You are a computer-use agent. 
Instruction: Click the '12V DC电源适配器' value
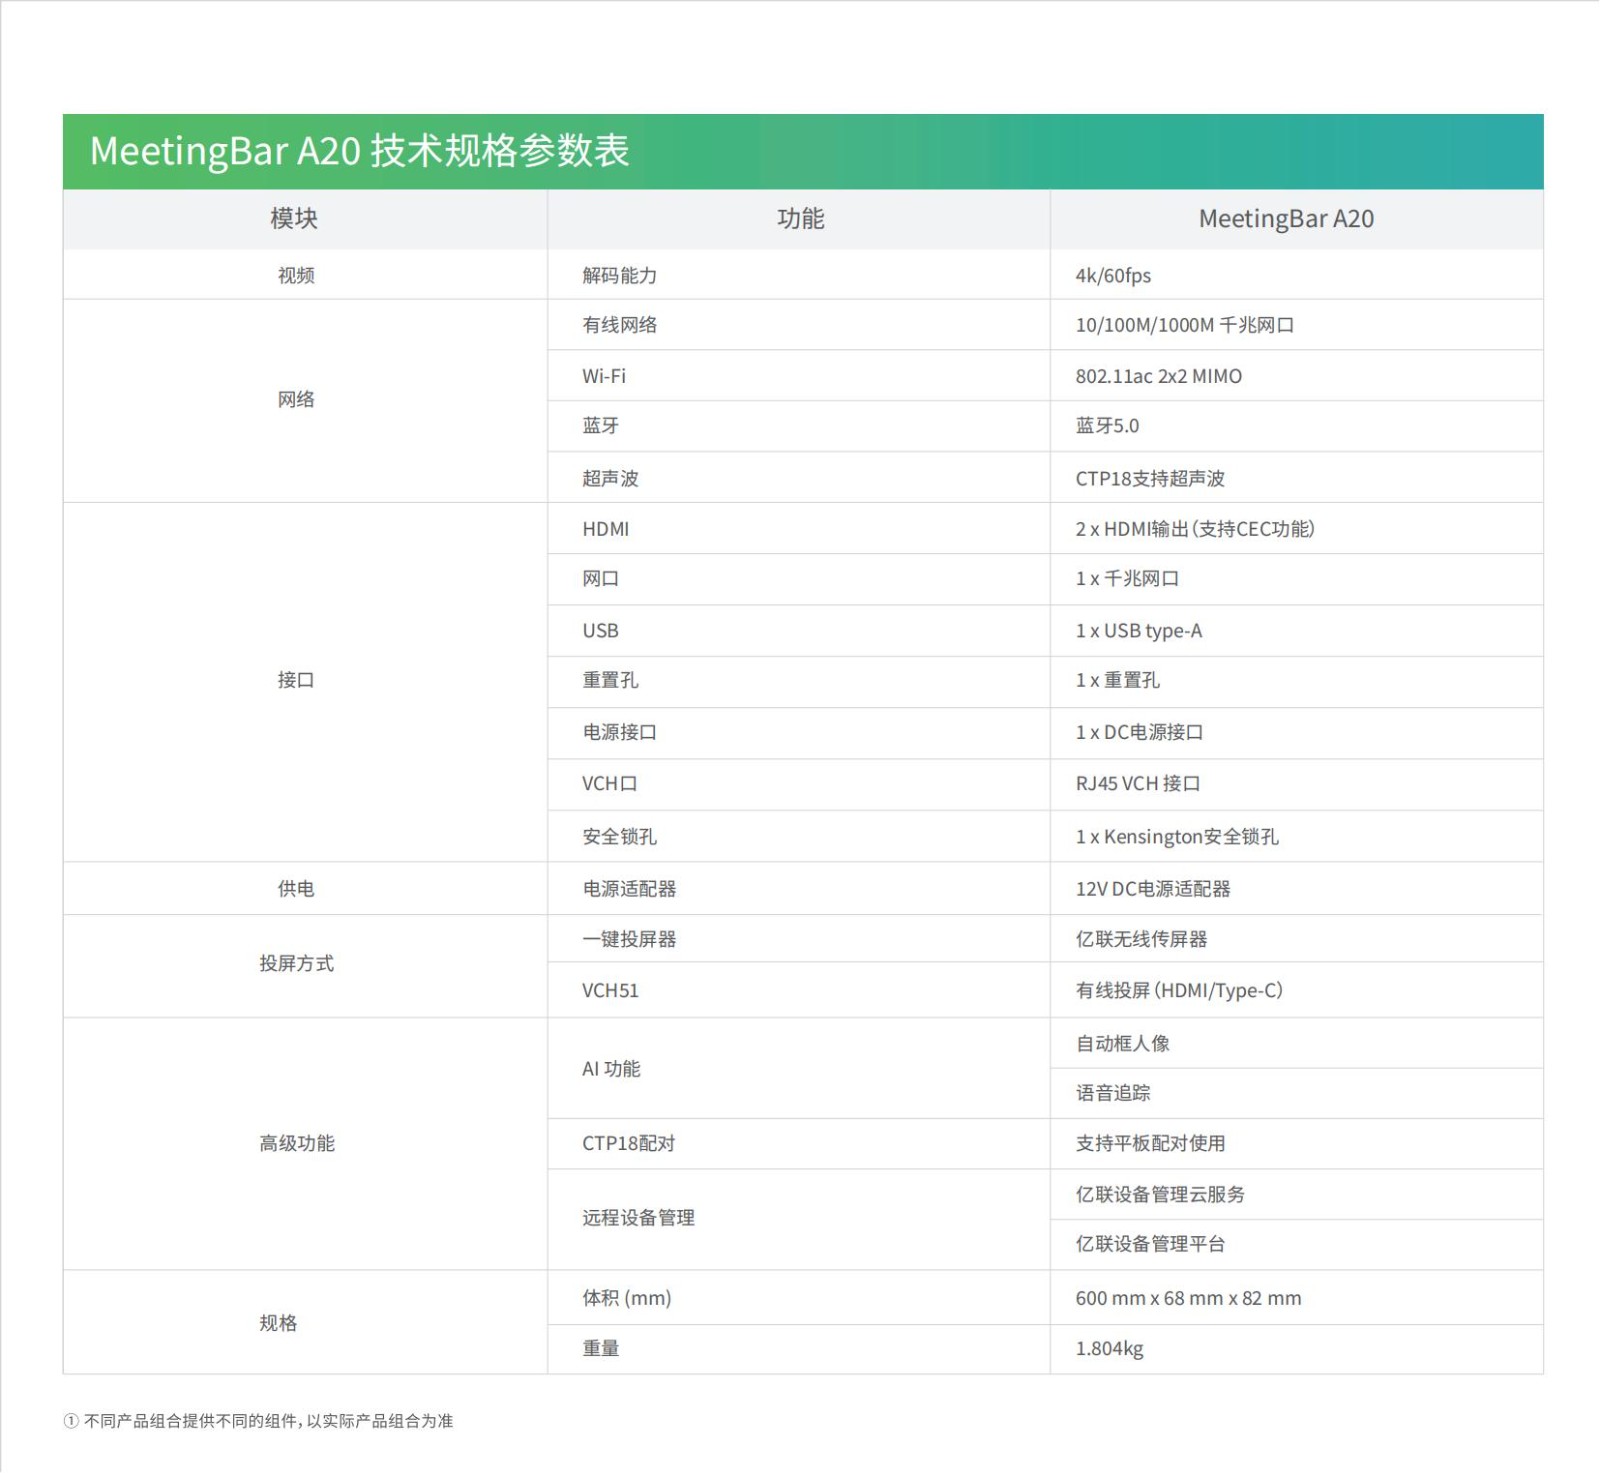1153,889
